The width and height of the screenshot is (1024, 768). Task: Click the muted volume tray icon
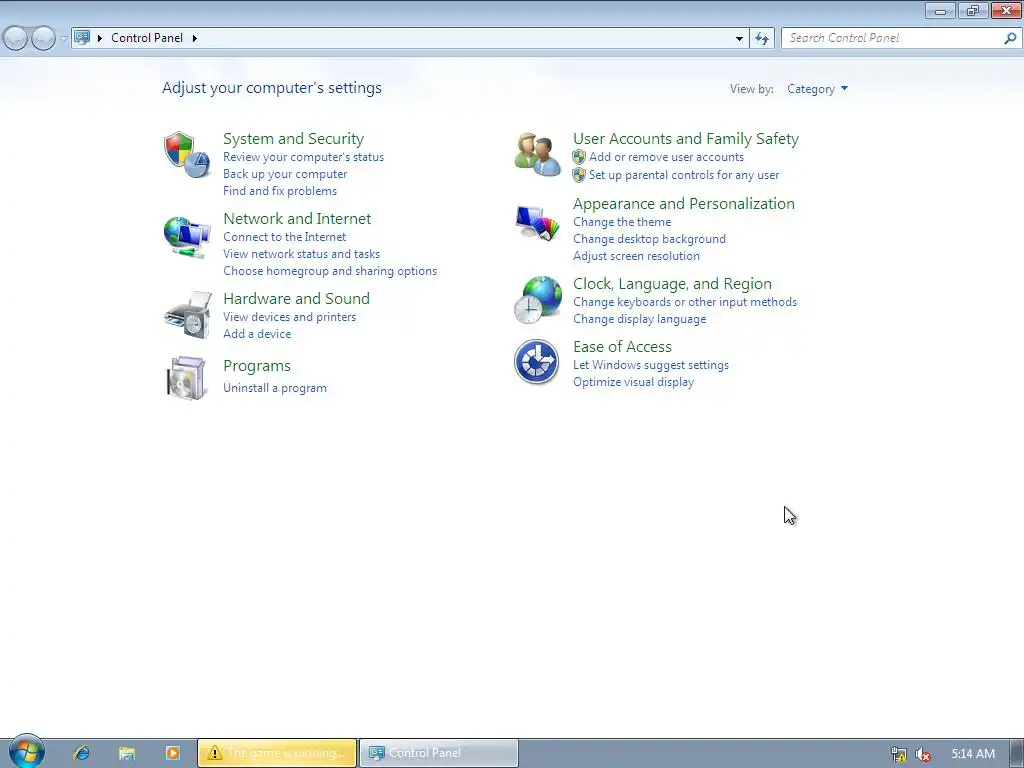coord(923,754)
